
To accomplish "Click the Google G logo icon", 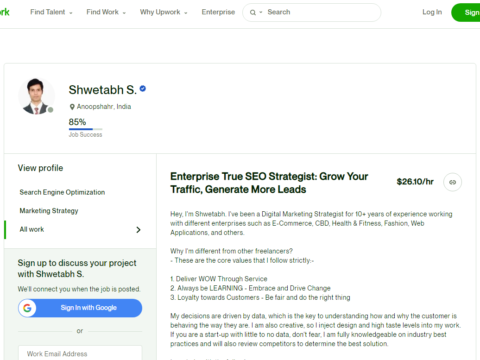I will (27, 308).
